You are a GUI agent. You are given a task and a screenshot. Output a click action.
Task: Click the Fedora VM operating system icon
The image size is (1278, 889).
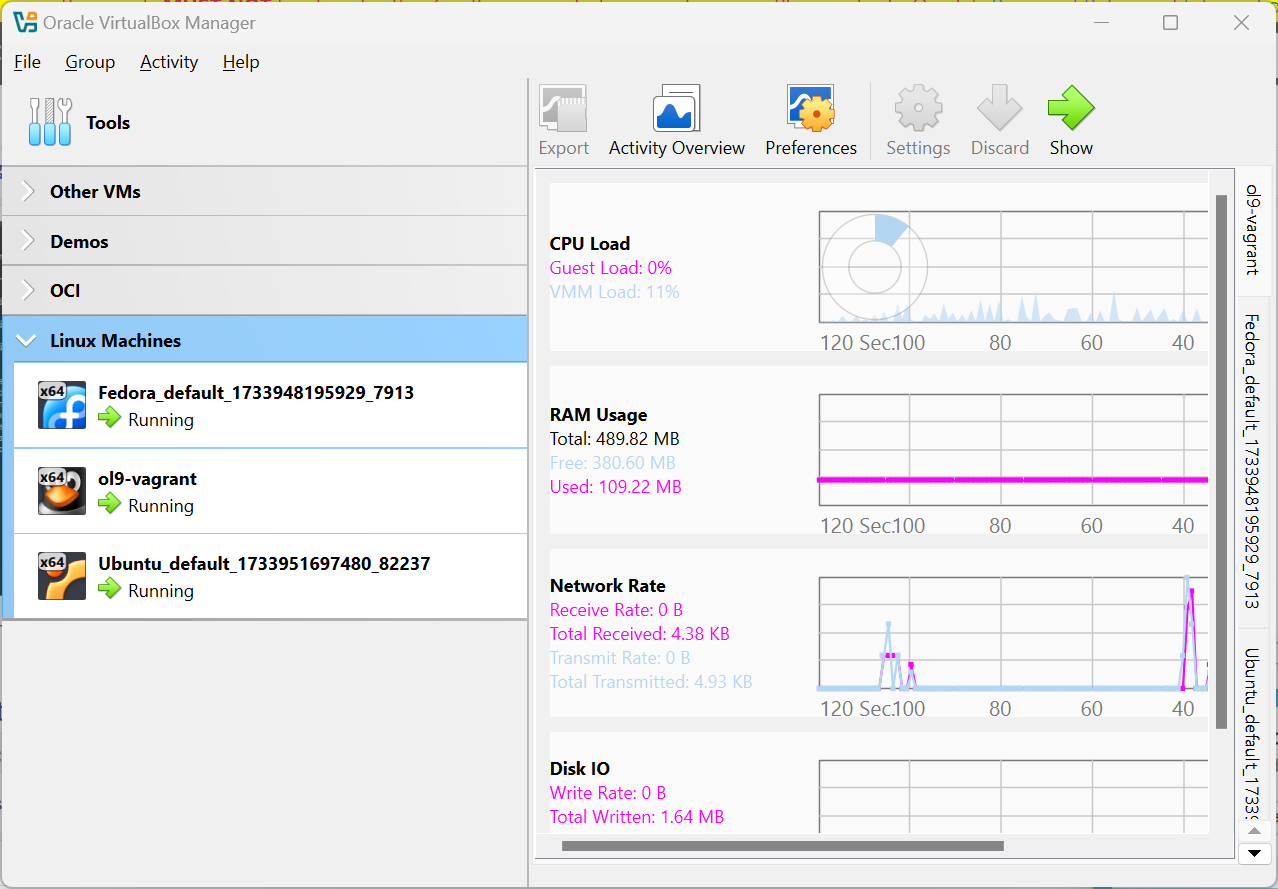coord(62,405)
